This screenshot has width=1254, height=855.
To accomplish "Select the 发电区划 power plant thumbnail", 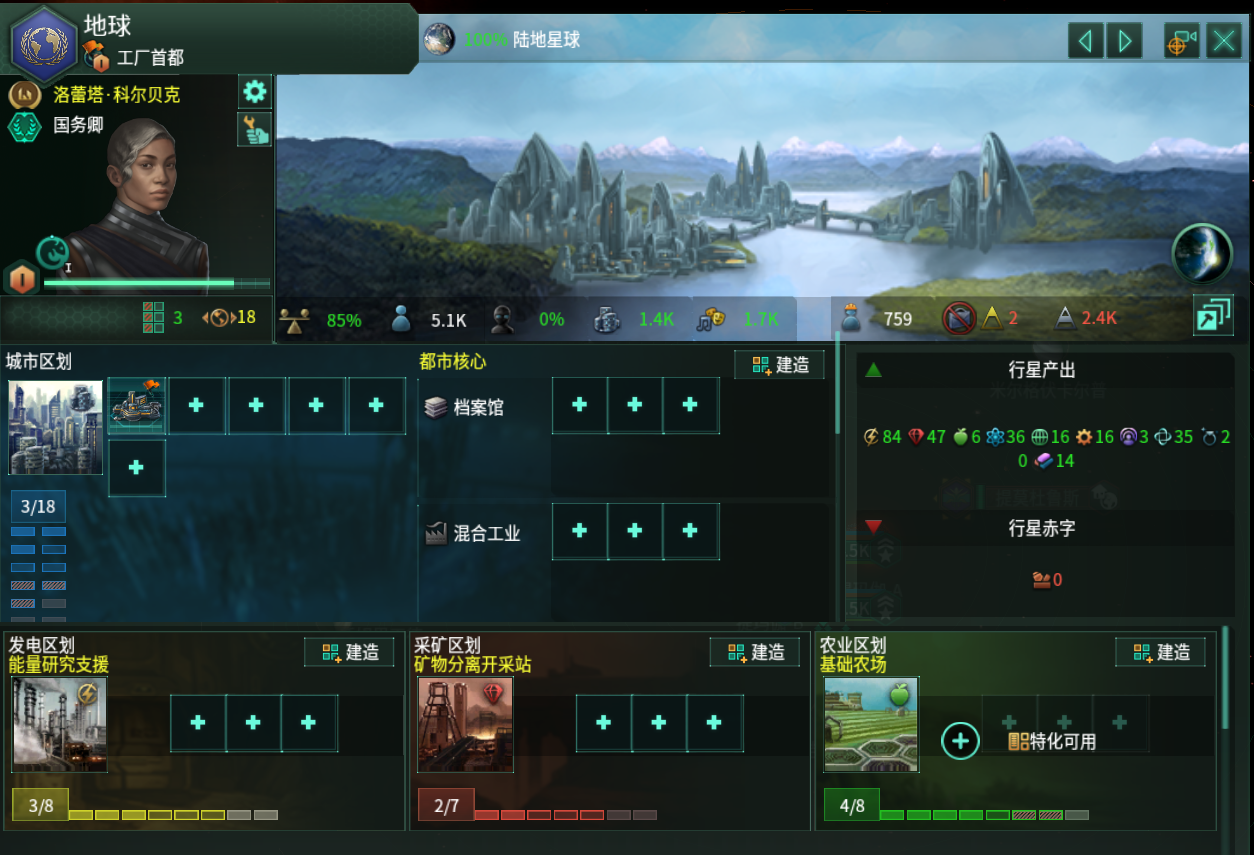I will 60,725.
